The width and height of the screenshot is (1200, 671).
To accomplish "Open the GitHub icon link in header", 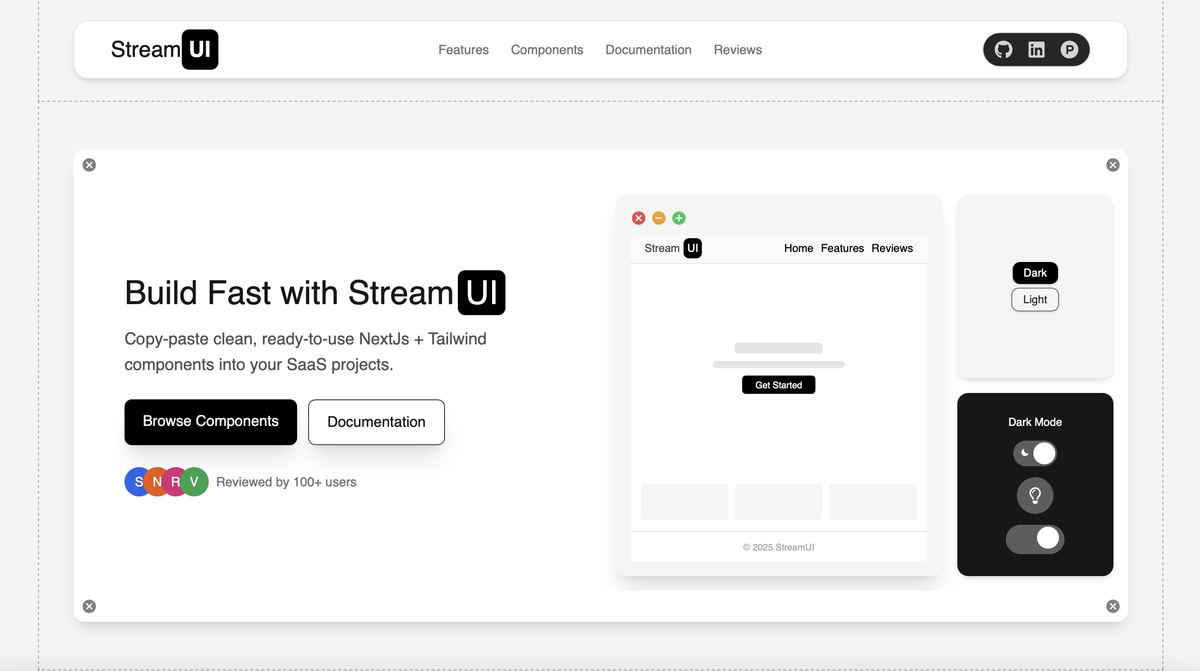I will tap(1003, 50).
